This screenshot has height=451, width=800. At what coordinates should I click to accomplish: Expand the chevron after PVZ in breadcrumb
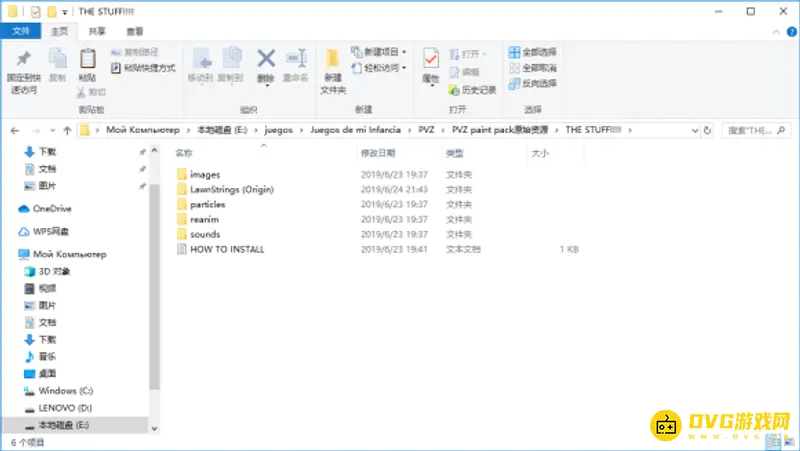pos(442,131)
